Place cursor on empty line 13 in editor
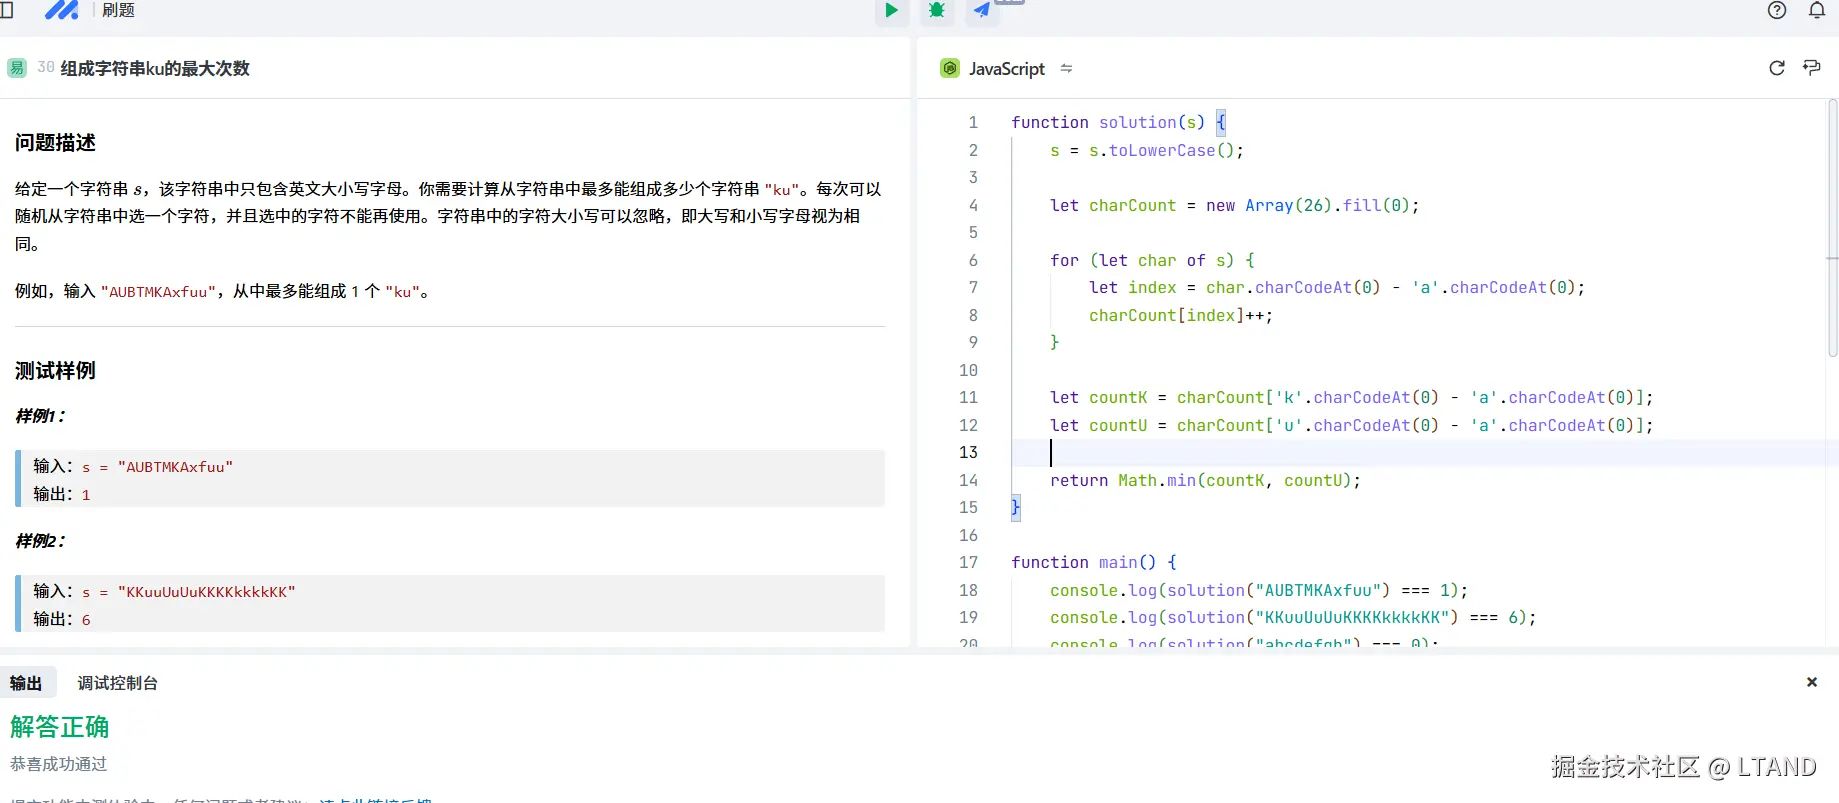This screenshot has height=803, width=1839. click(1200, 453)
